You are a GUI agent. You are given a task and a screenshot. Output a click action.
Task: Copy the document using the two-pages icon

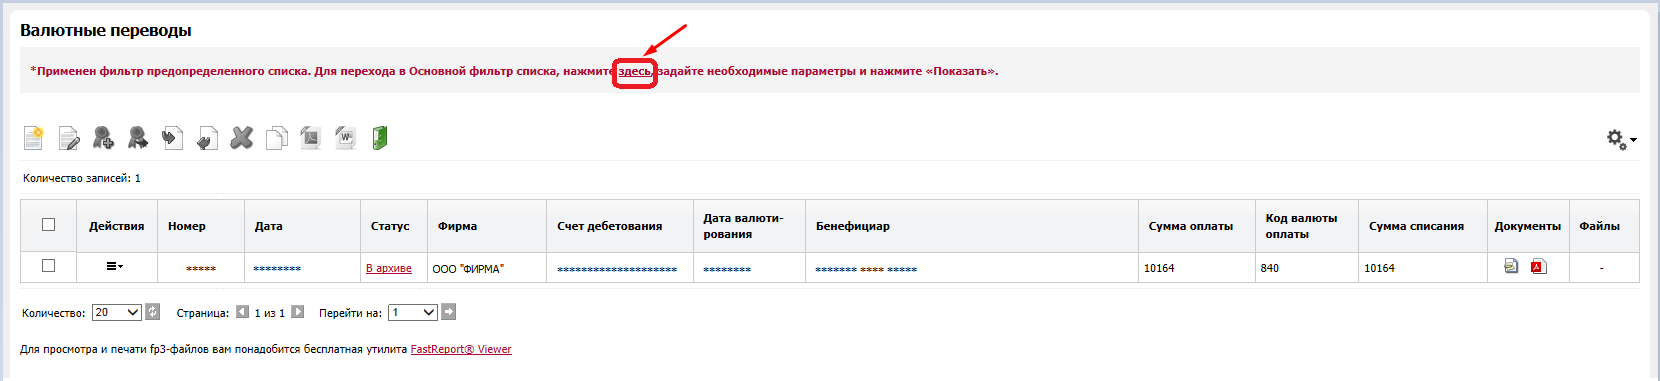point(277,138)
